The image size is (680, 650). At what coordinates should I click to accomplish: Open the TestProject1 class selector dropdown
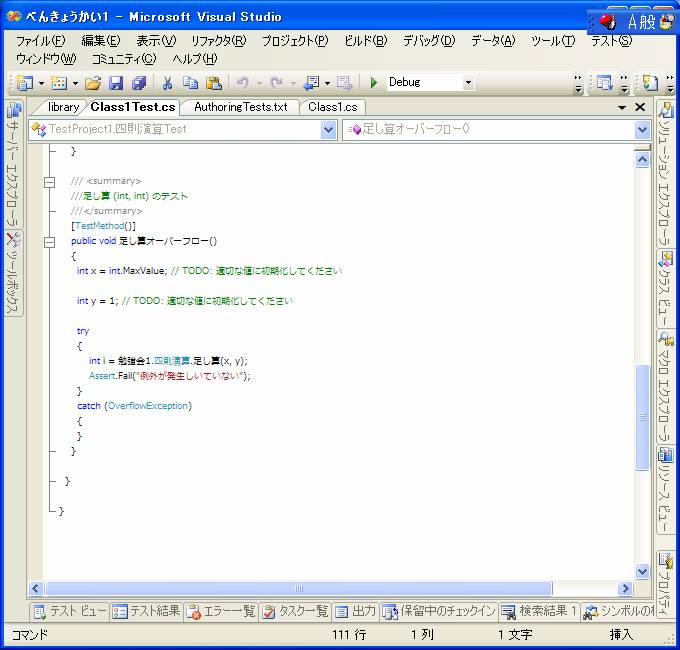(x=329, y=130)
